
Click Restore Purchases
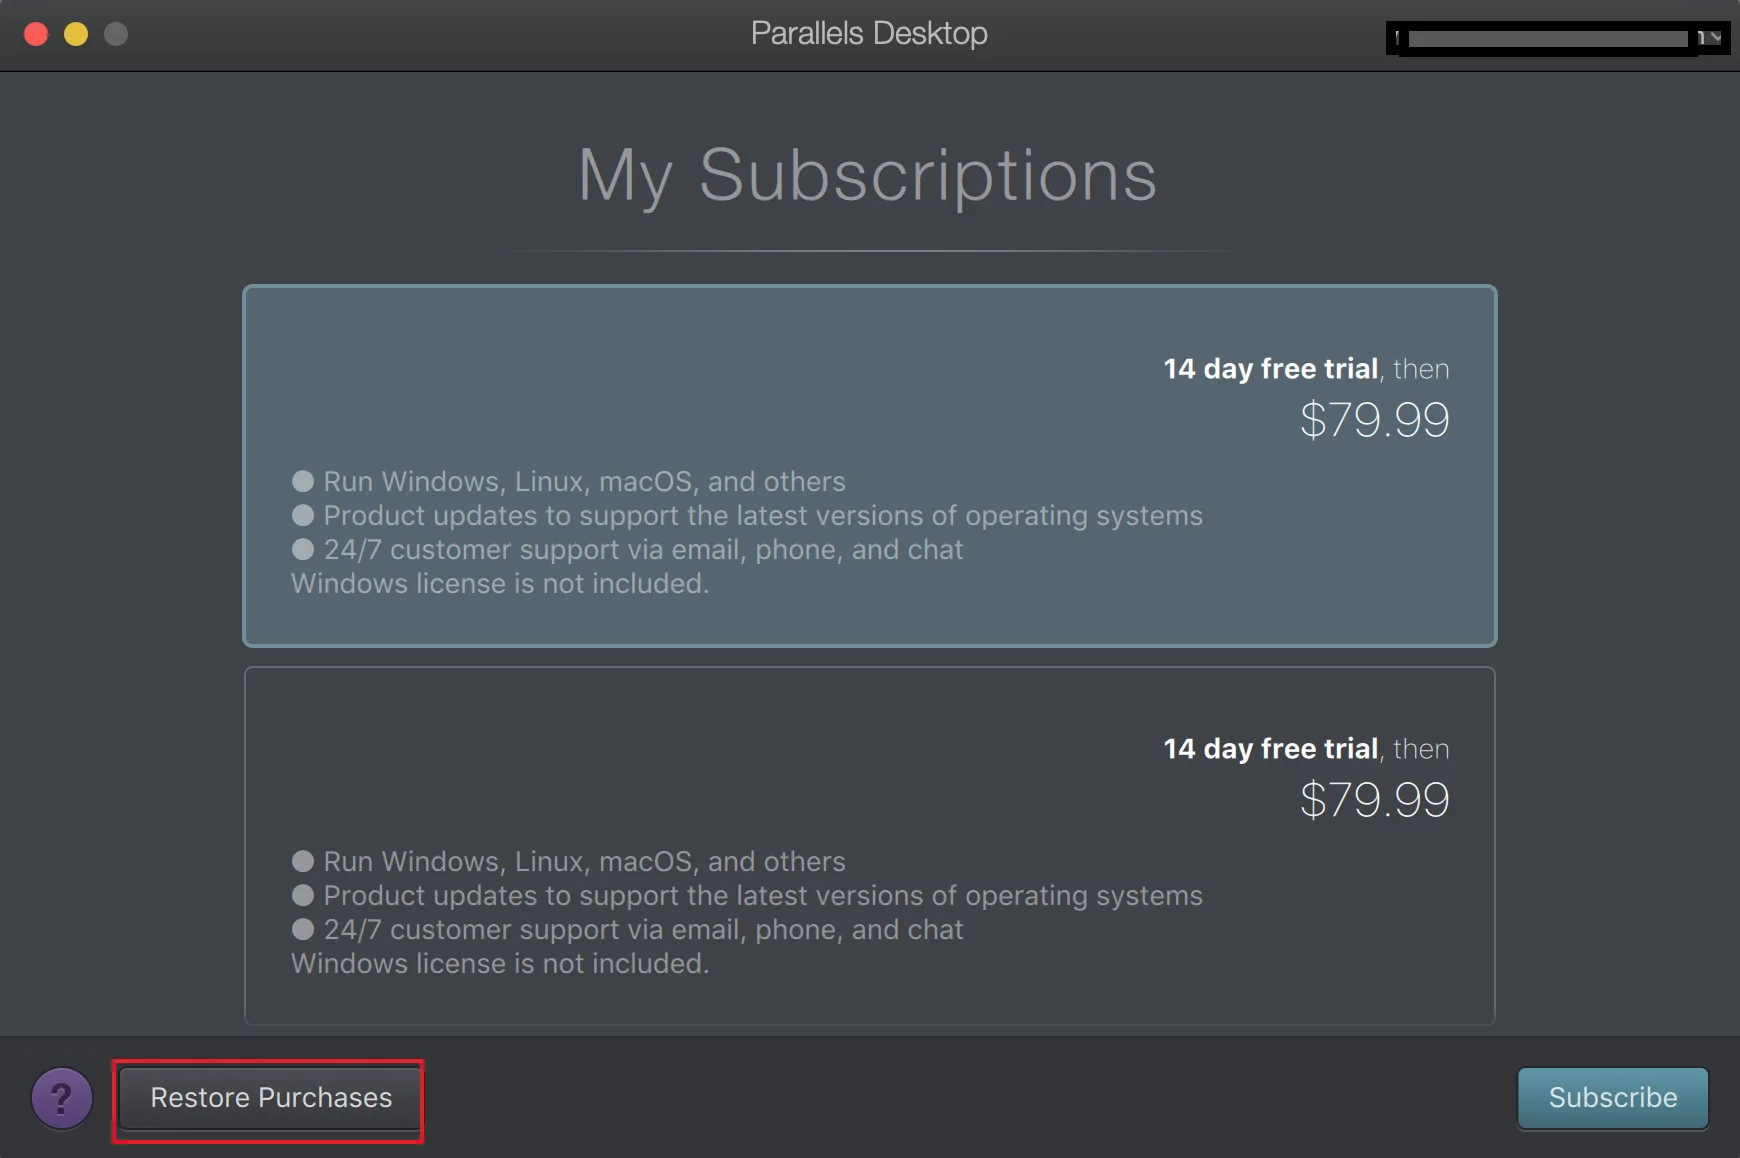coord(270,1097)
